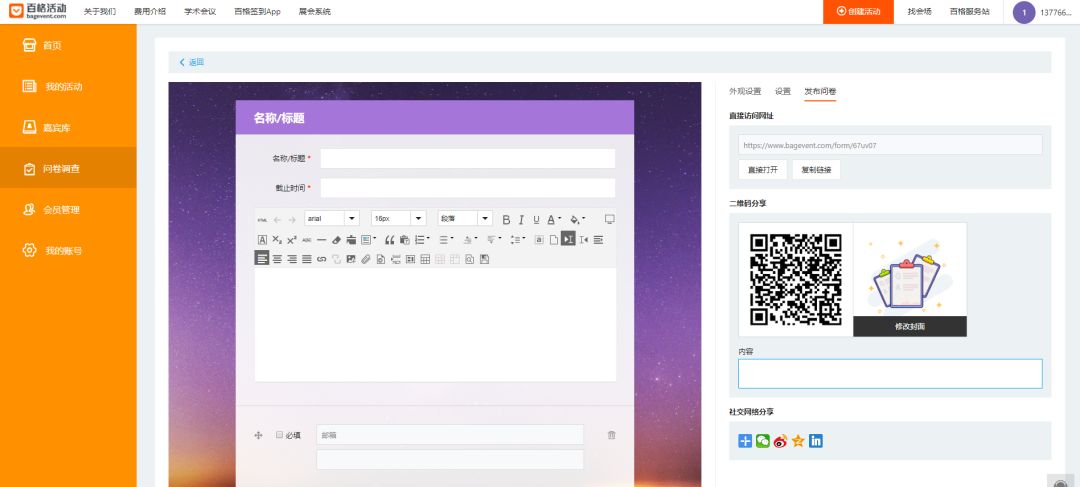This screenshot has width=1080, height=487.
Task: Insert a hyperlink with the link icon
Action: coord(322,260)
